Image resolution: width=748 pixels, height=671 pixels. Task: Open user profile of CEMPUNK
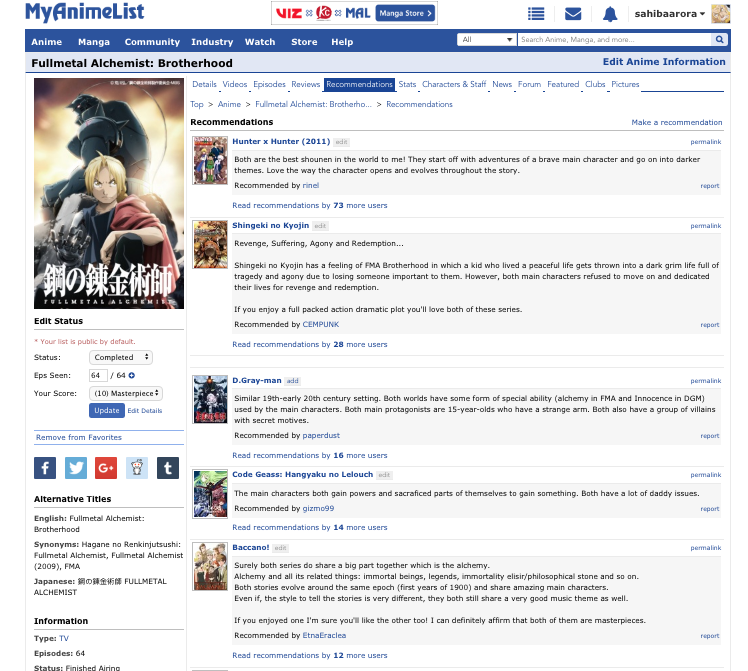pyautogui.click(x=321, y=324)
